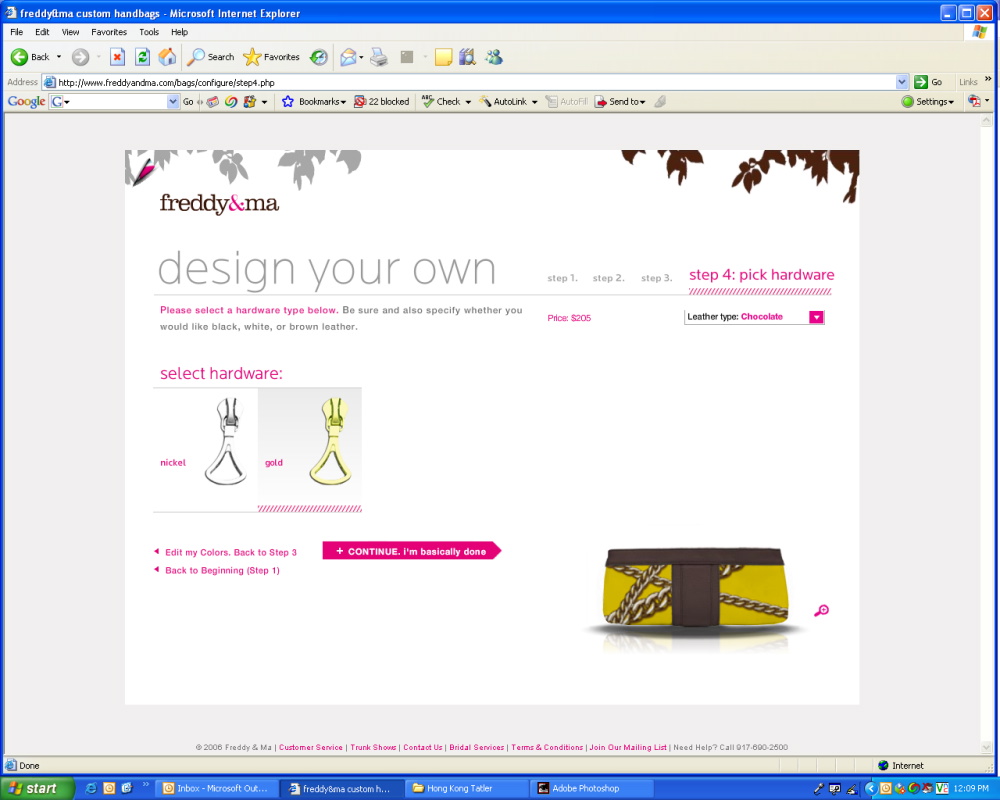Open the Send to dropdown

620,101
